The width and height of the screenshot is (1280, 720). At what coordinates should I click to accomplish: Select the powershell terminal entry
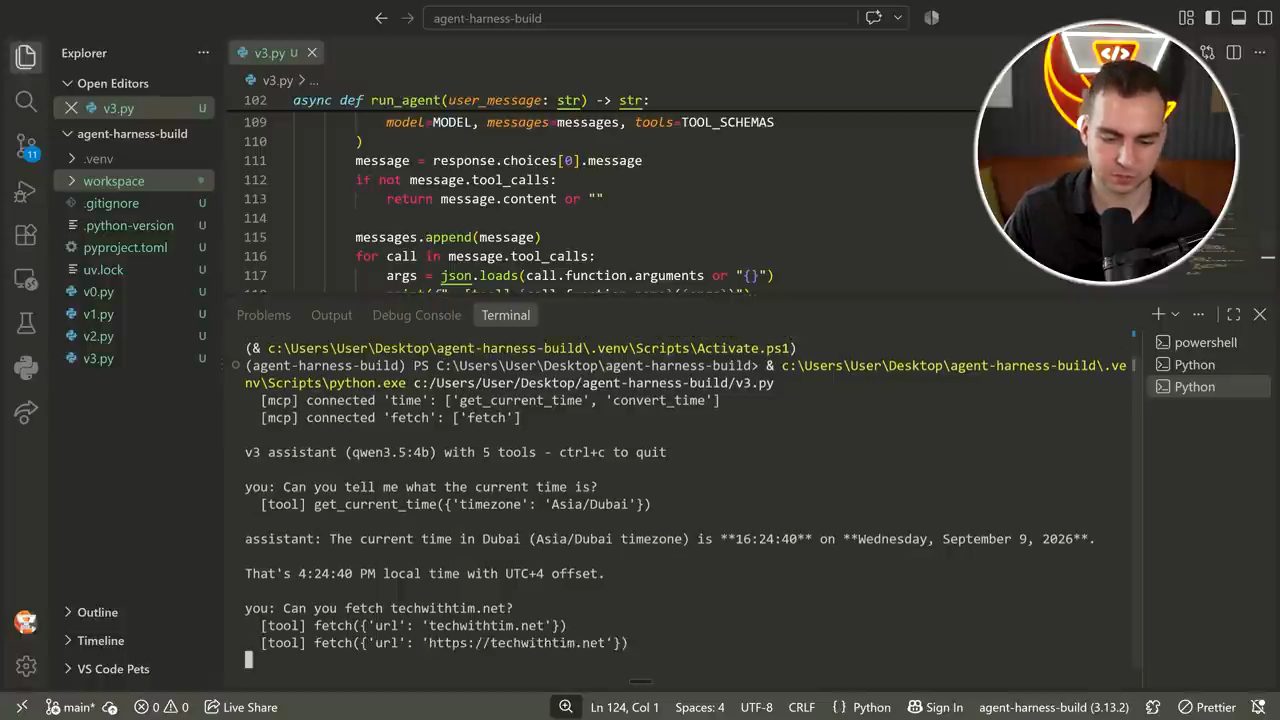coord(1205,342)
